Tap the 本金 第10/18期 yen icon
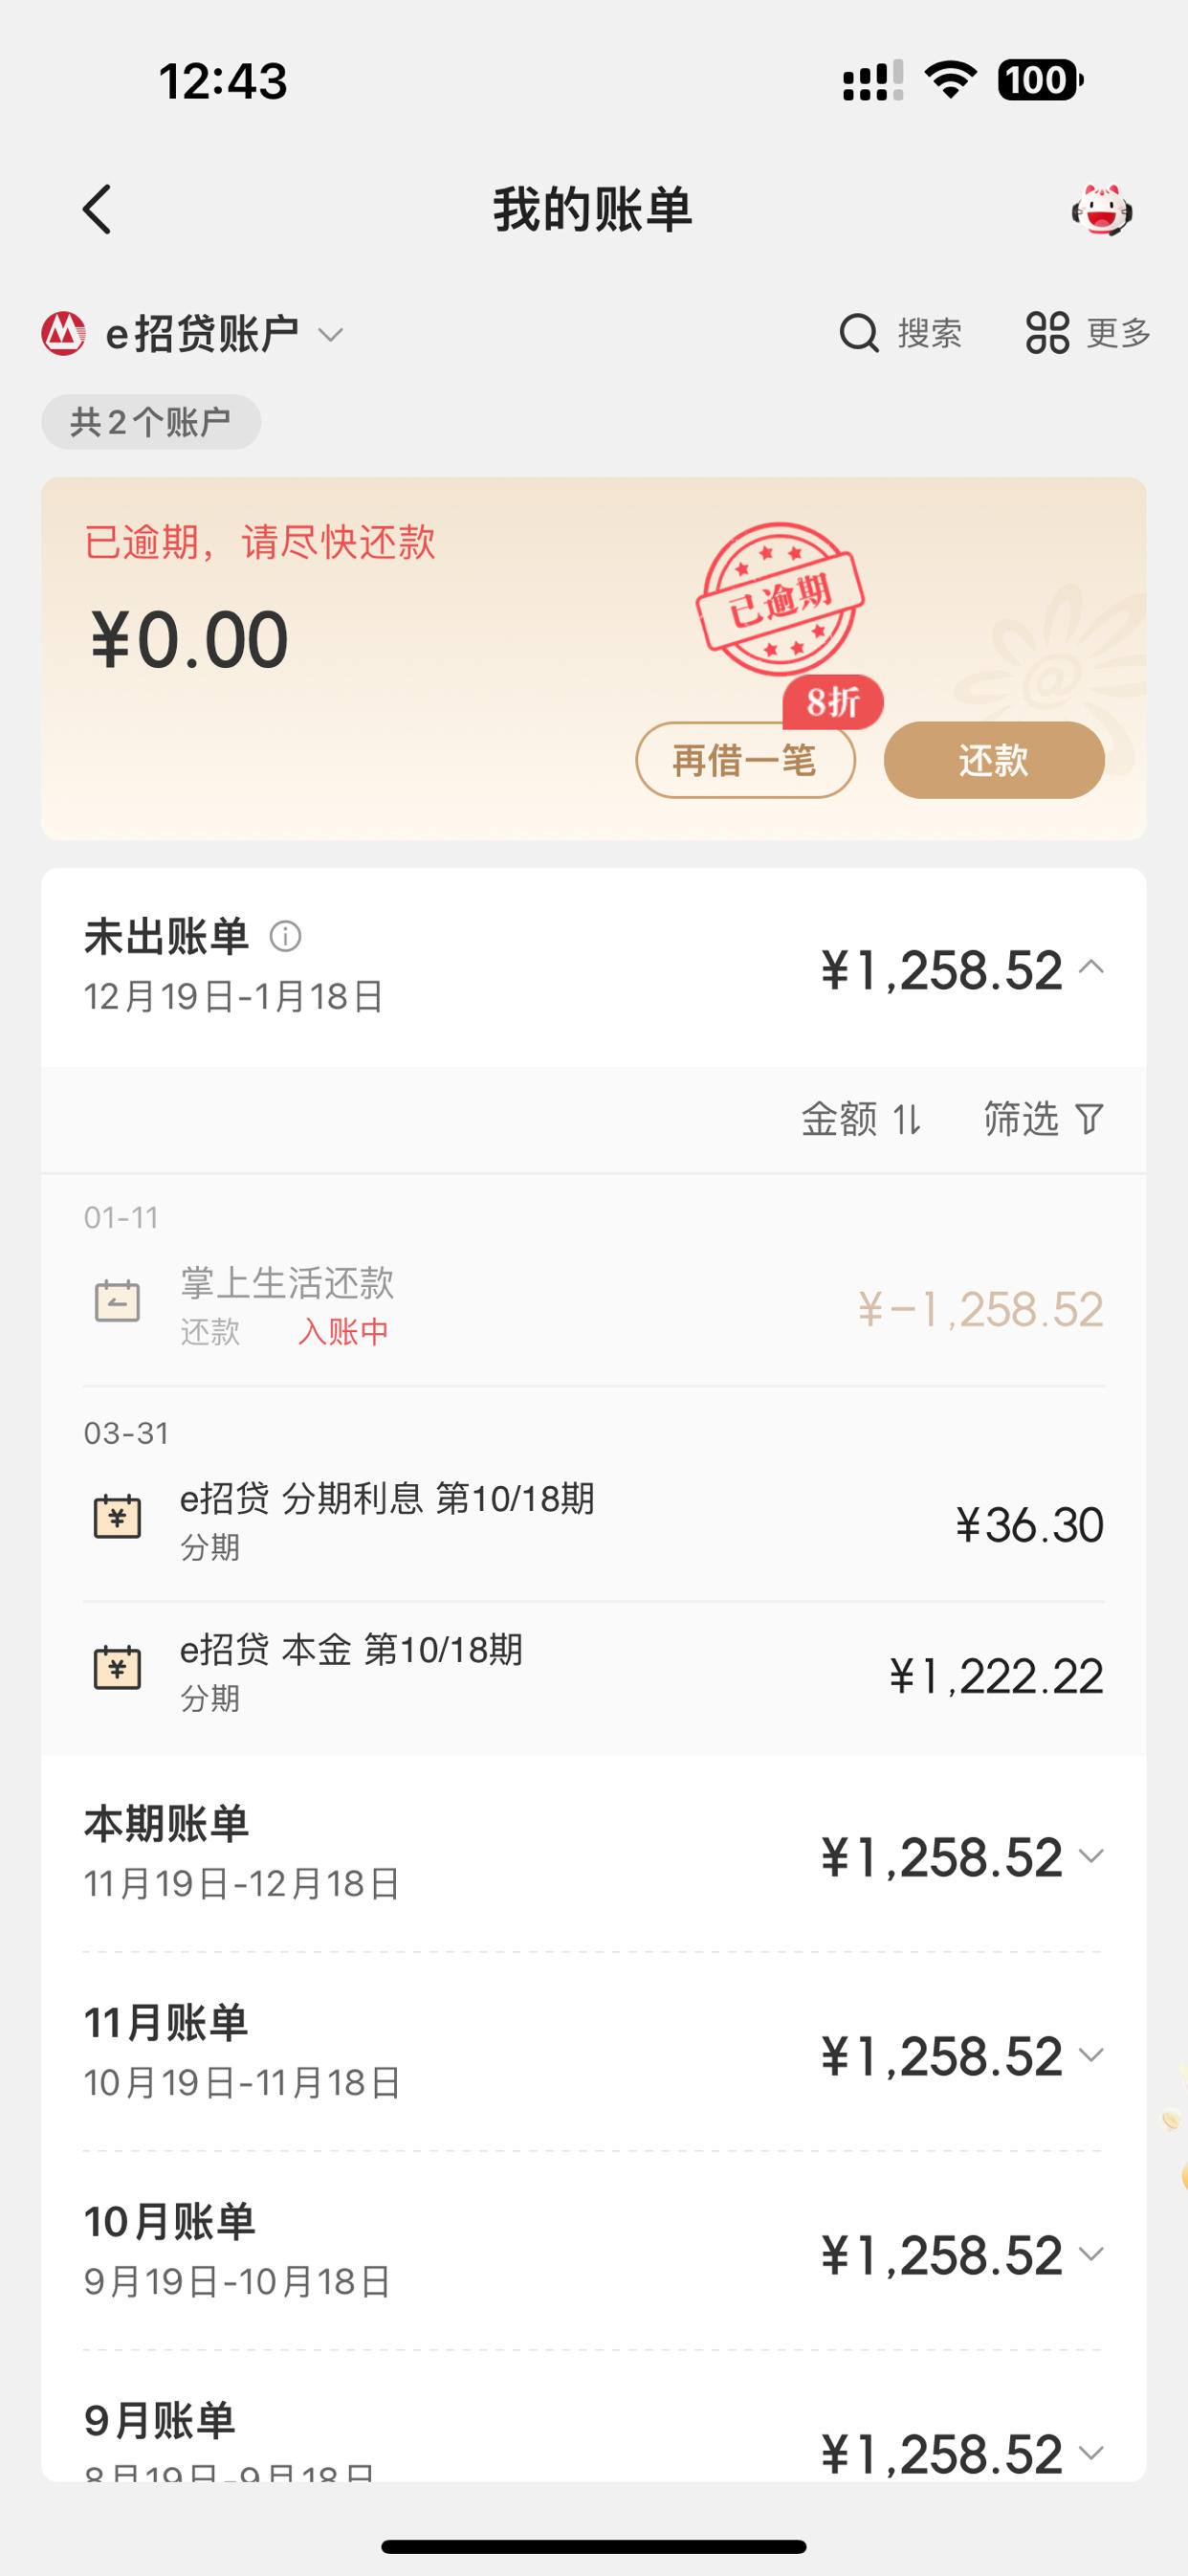Screen dimensions: 1188x2576 pyautogui.click(x=117, y=1667)
